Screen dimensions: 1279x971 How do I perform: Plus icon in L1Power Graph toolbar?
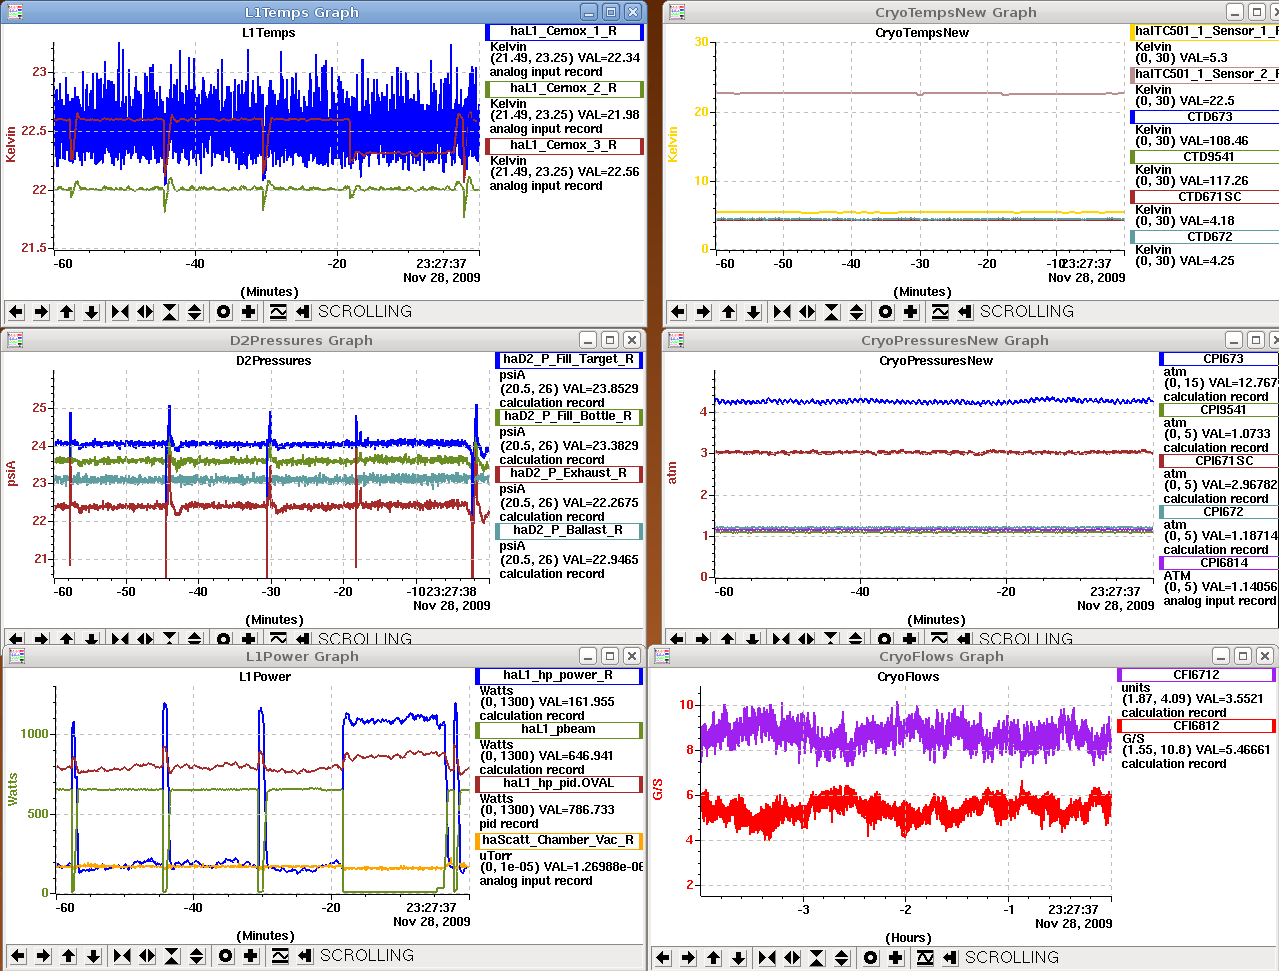tap(251, 956)
